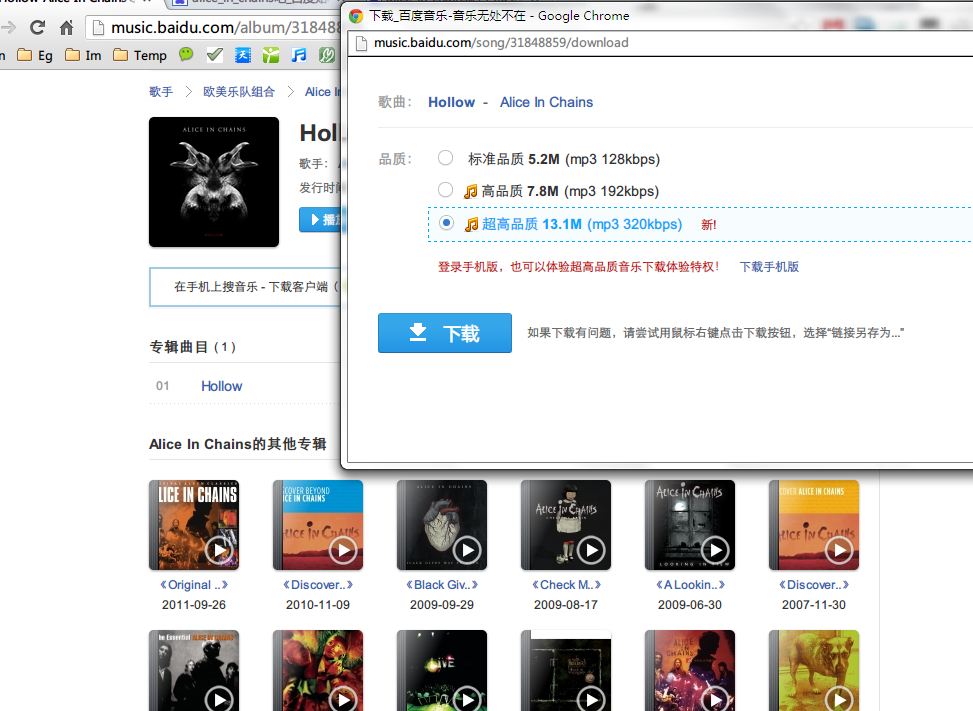This screenshot has height=711, width=973.
Task: Open the blue music note bookmark
Action: (x=298, y=55)
